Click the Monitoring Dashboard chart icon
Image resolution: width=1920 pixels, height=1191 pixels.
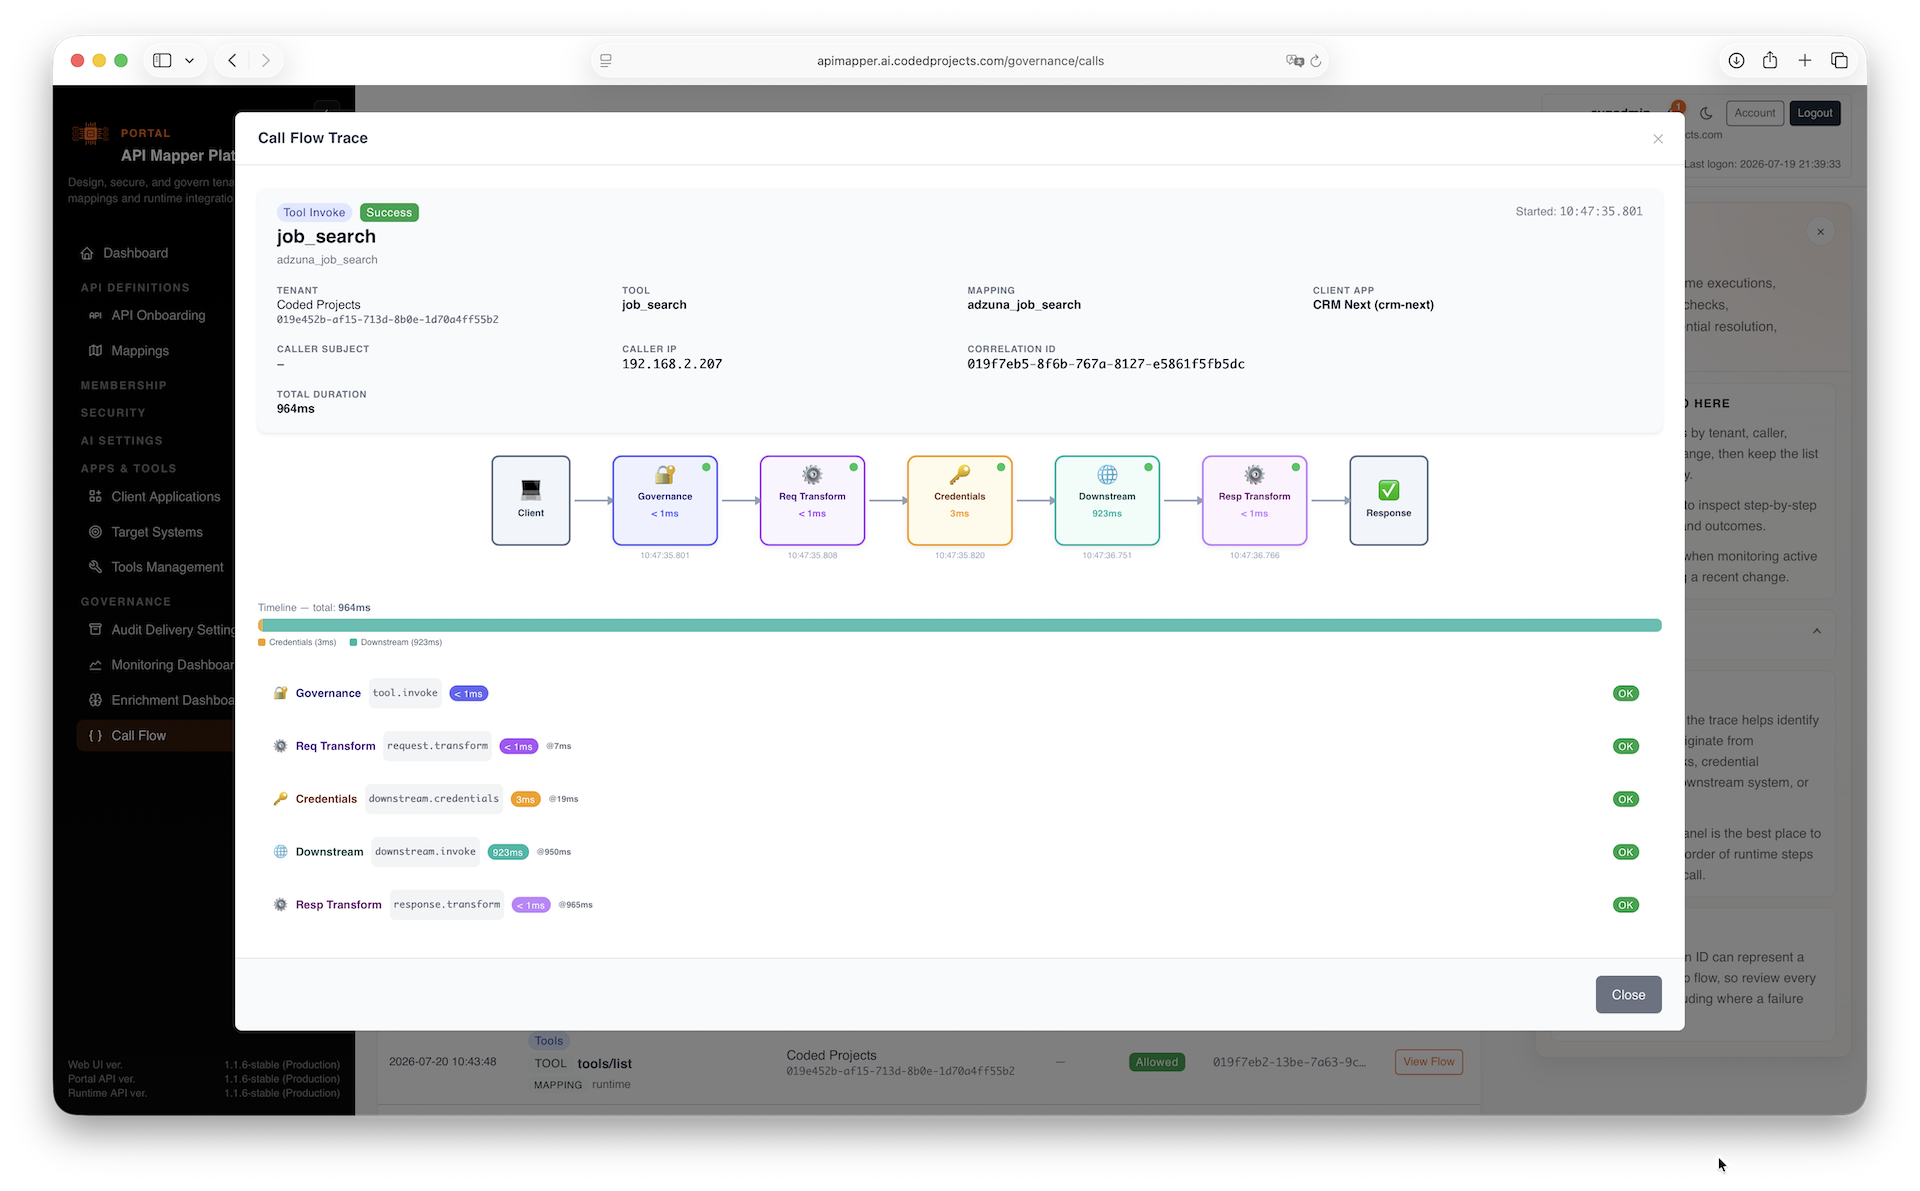pos(96,665)
